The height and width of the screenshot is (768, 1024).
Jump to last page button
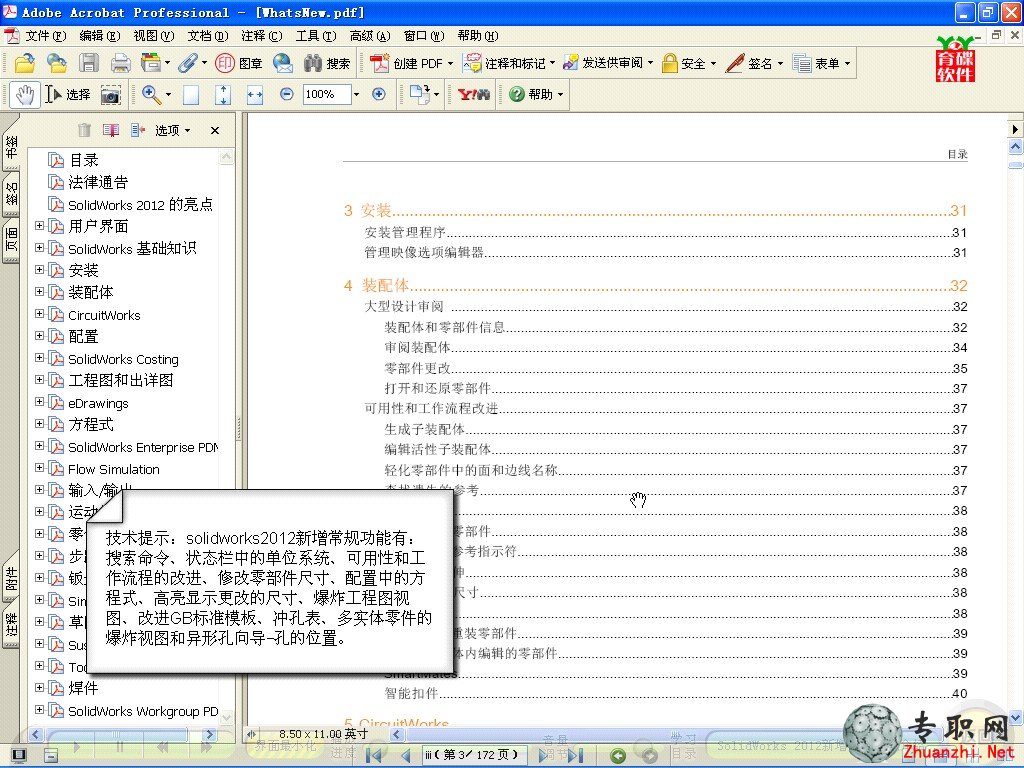tap(575, 756)
